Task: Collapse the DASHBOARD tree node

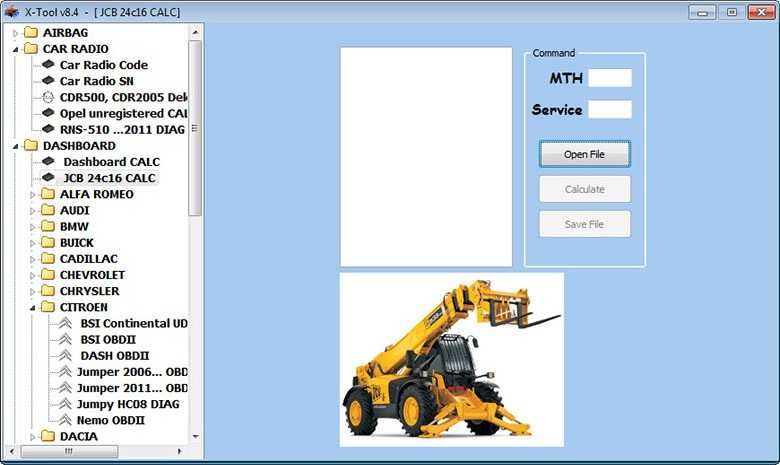Action: click(x=15, y=146)
